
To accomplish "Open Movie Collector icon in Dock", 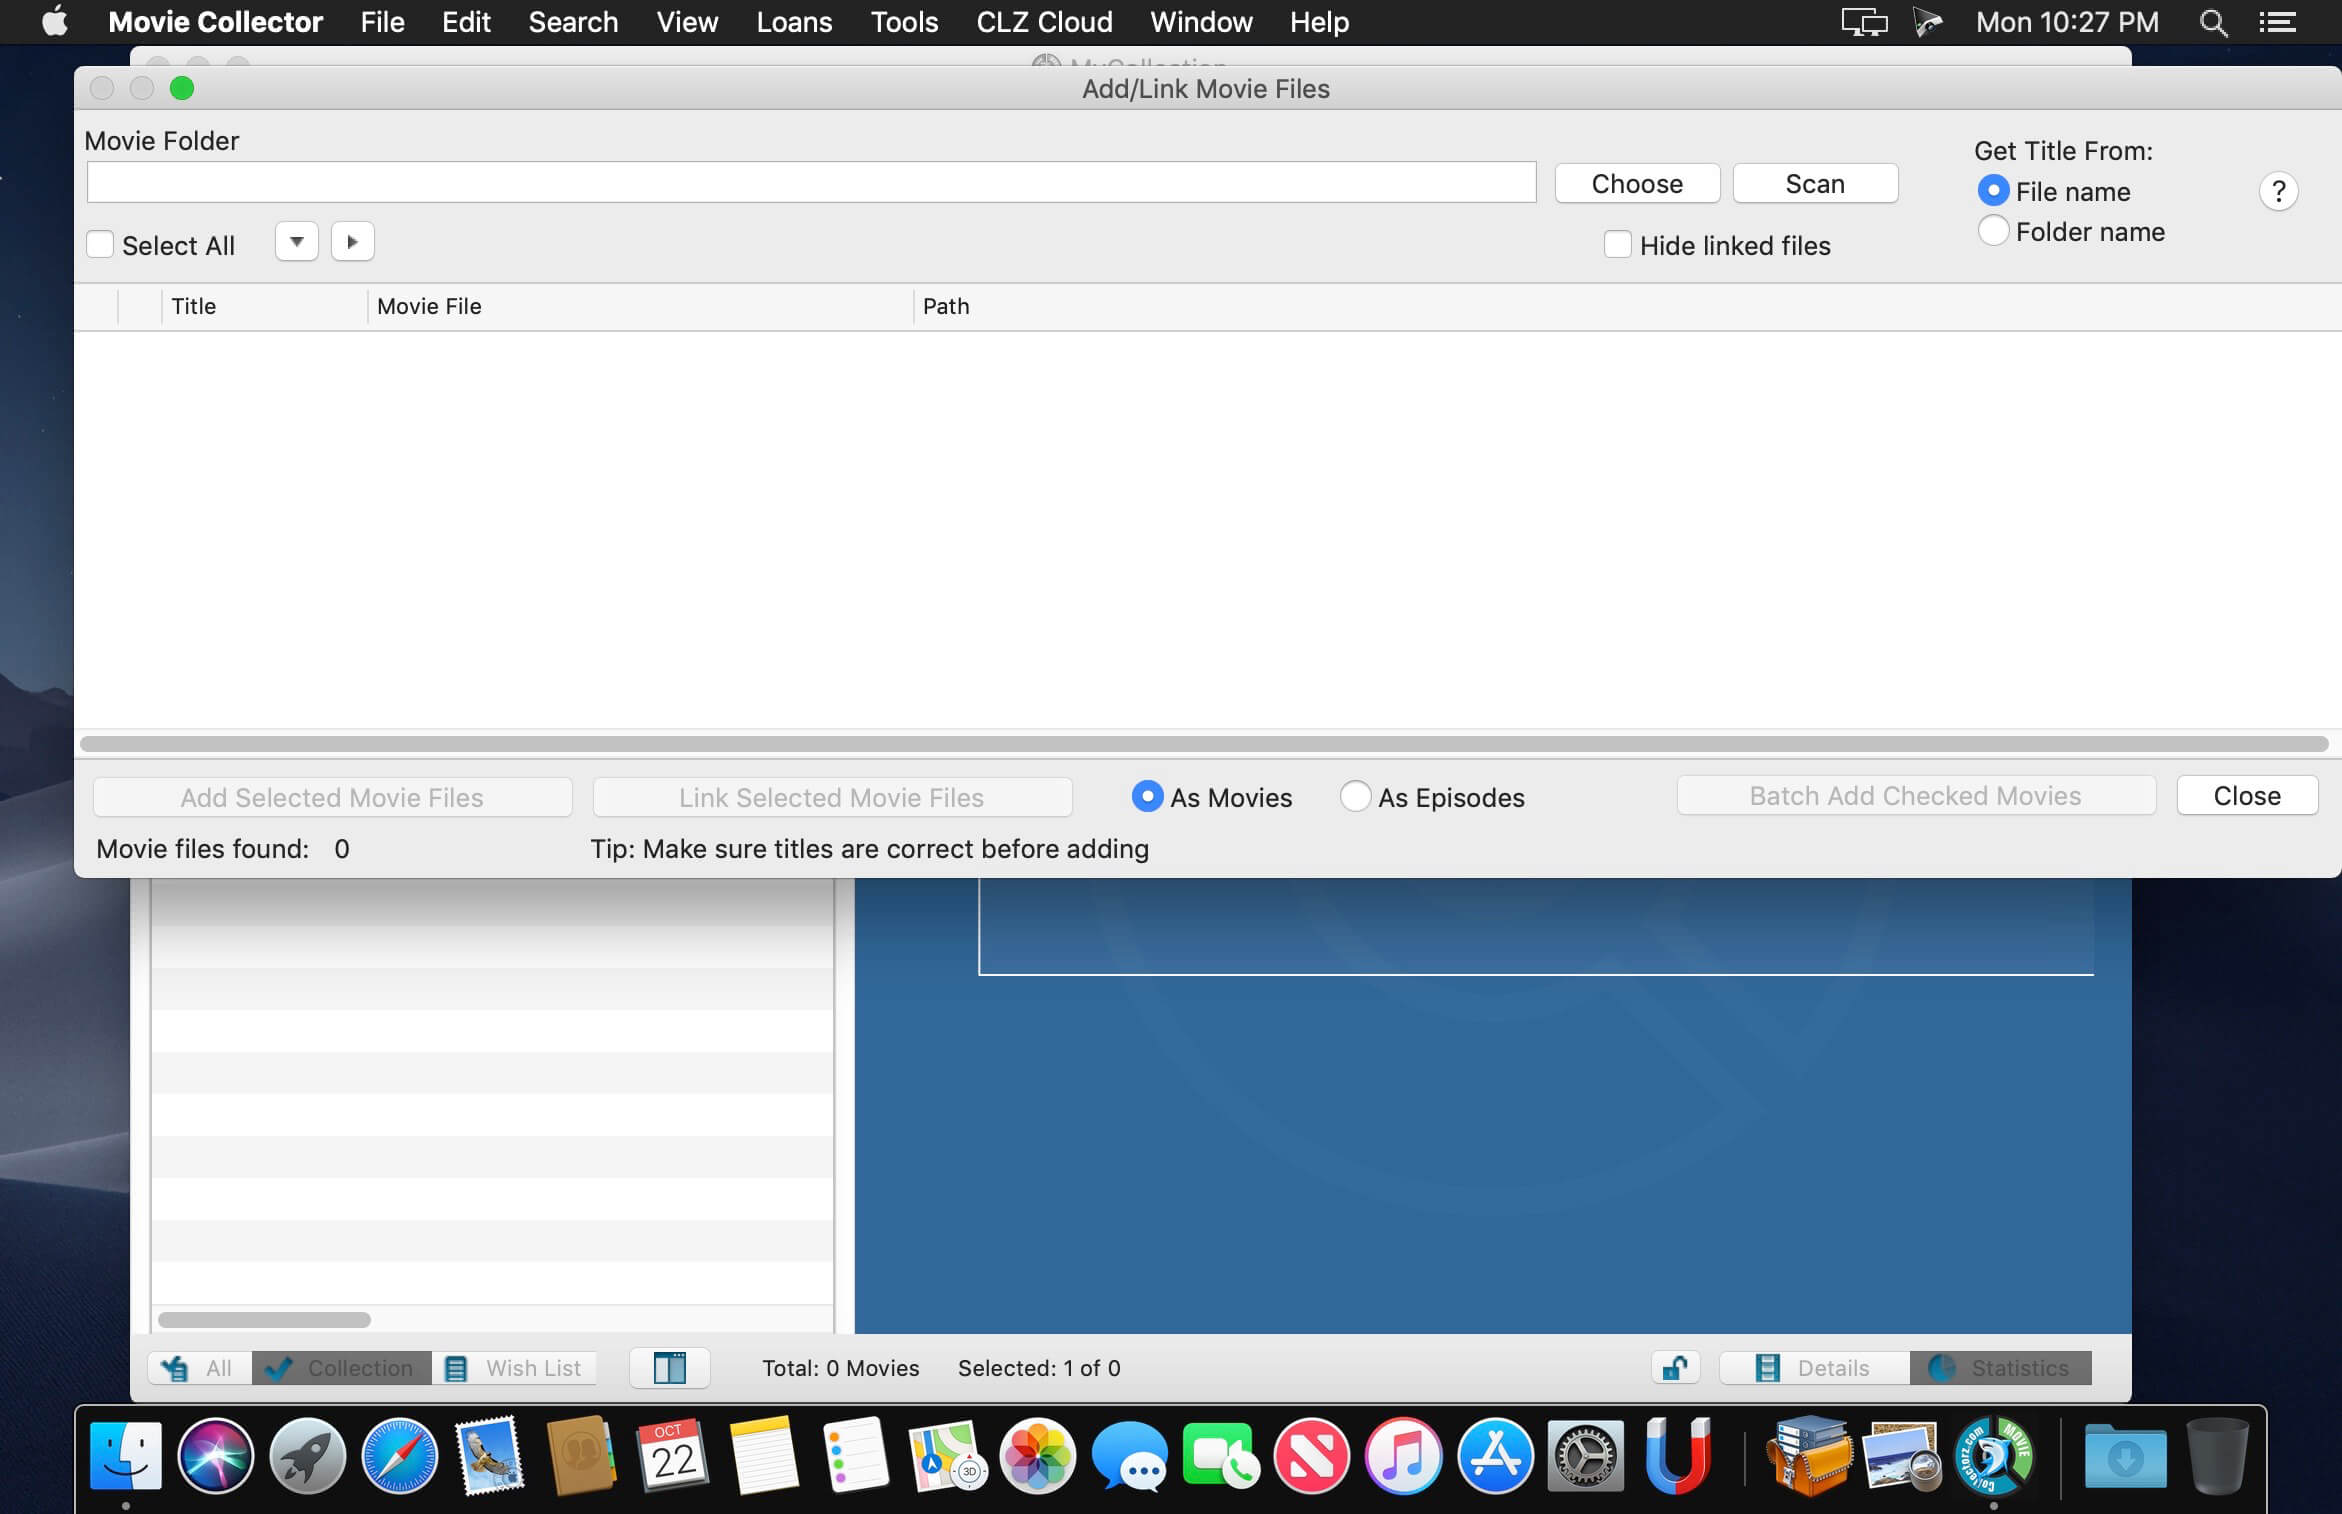I will tap(1993, 1455).
